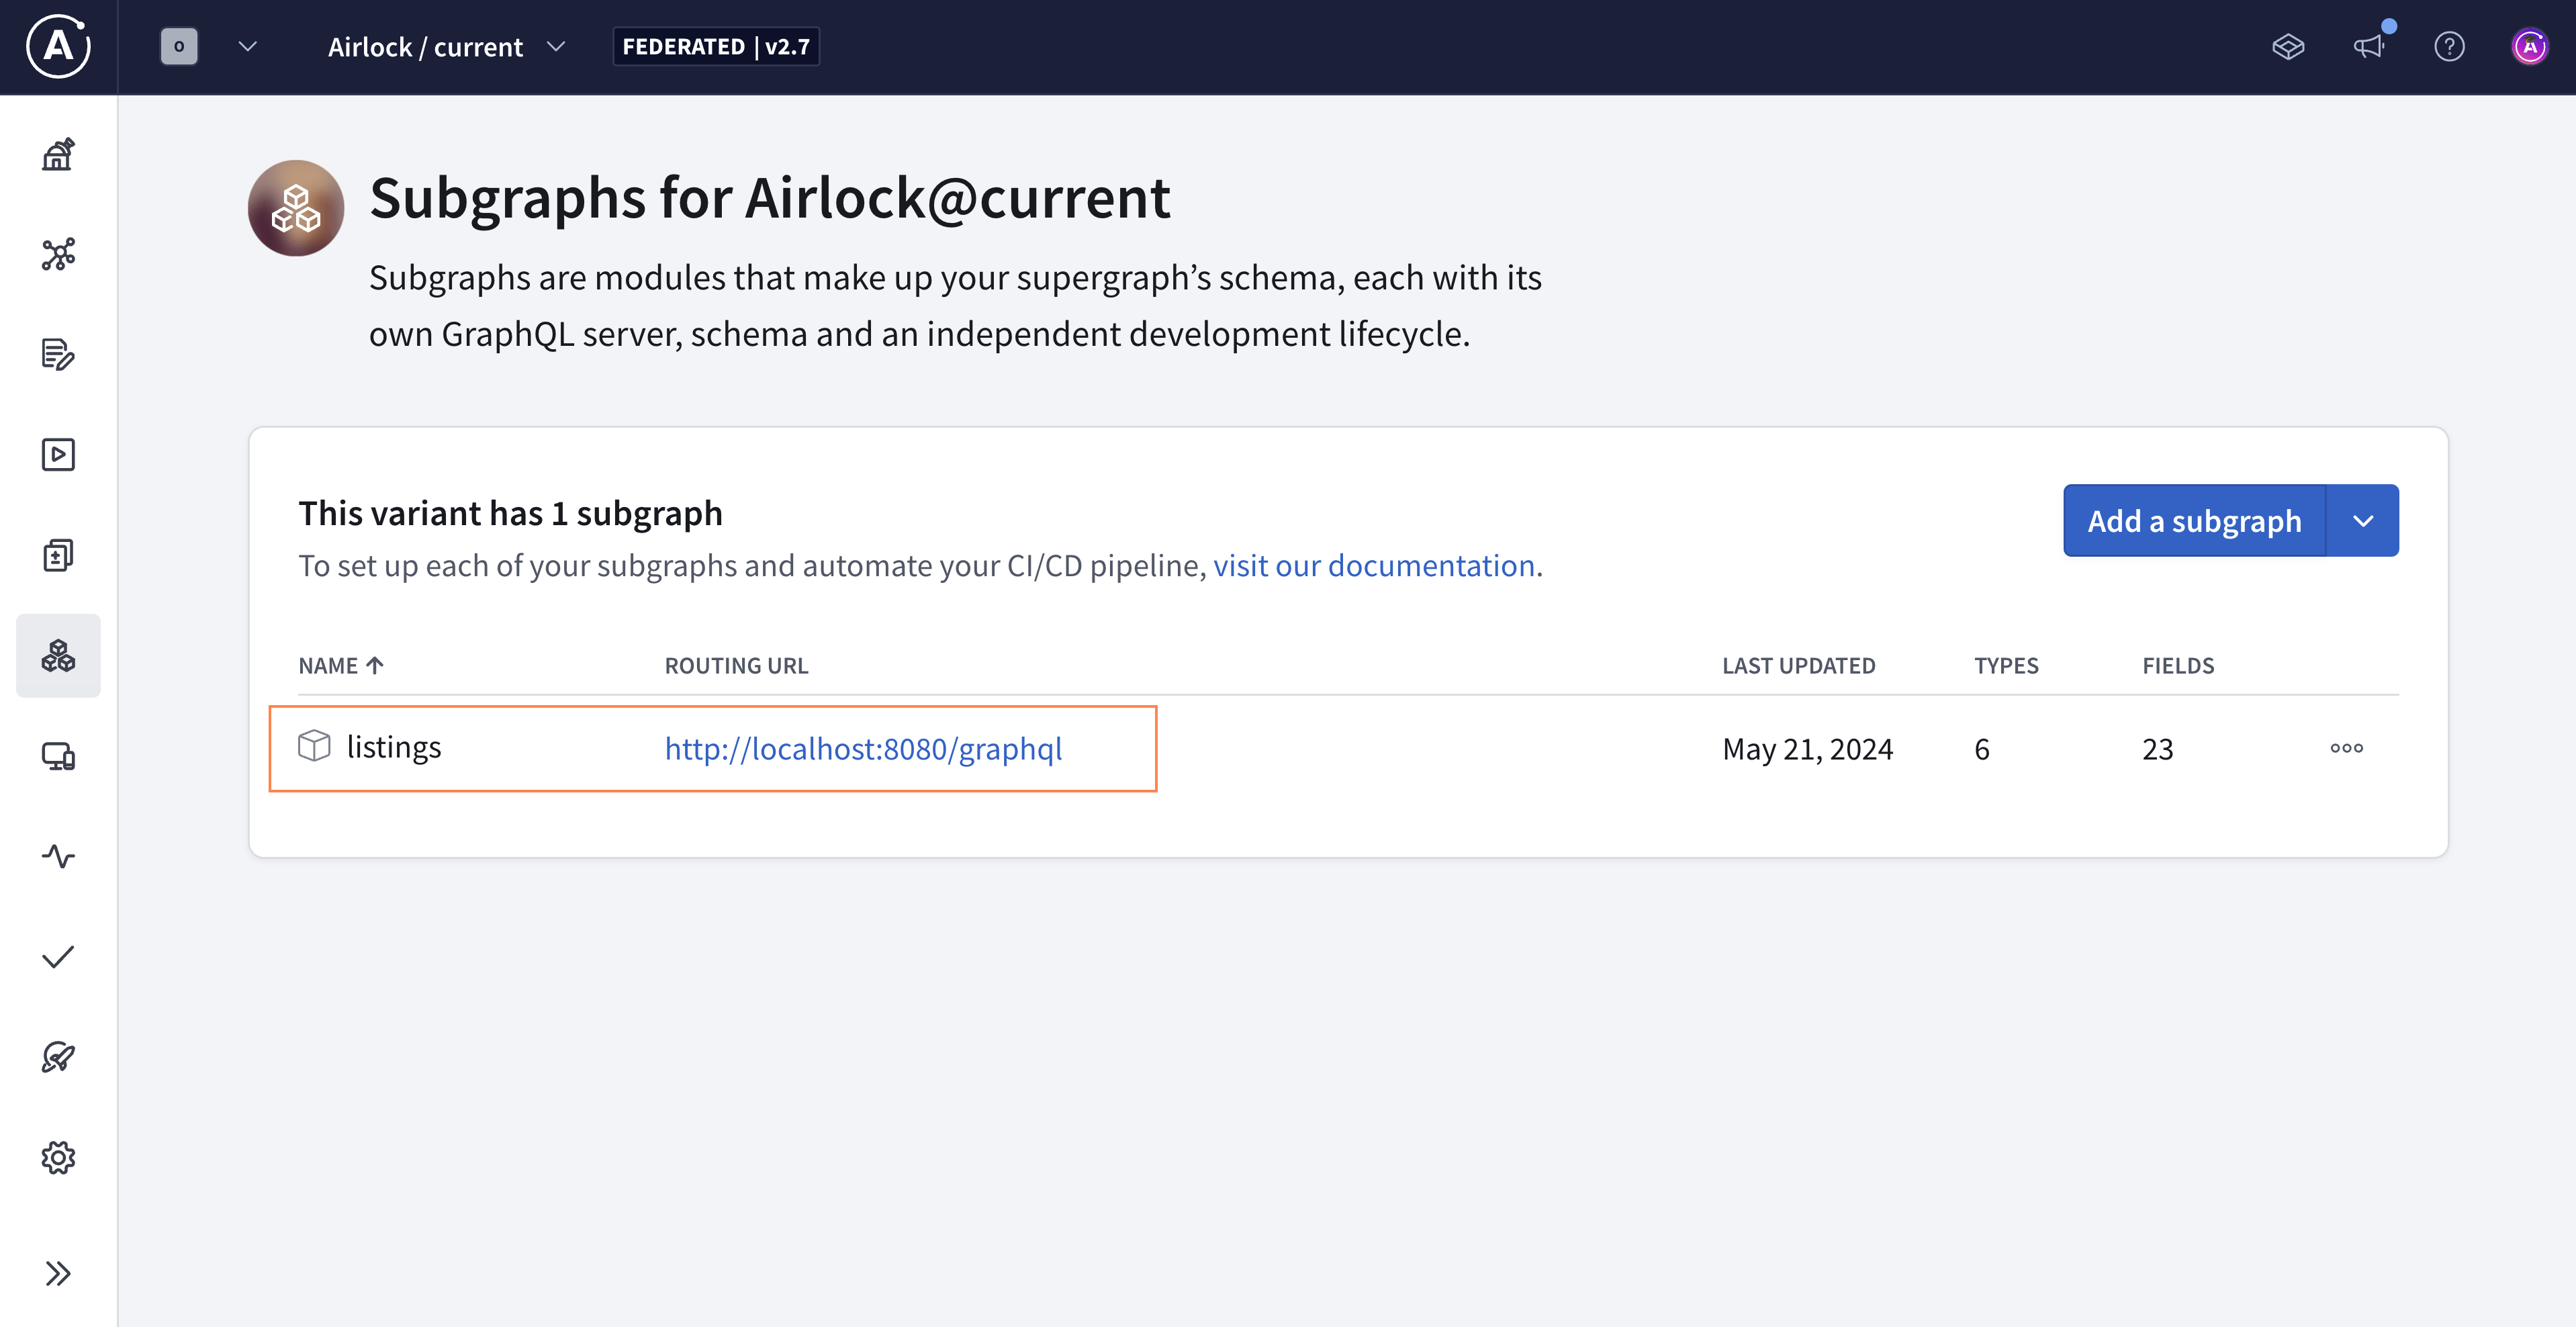Select the Schema graph icon in the sidebar
The image size is (2576, 1327).
(58, 255)
